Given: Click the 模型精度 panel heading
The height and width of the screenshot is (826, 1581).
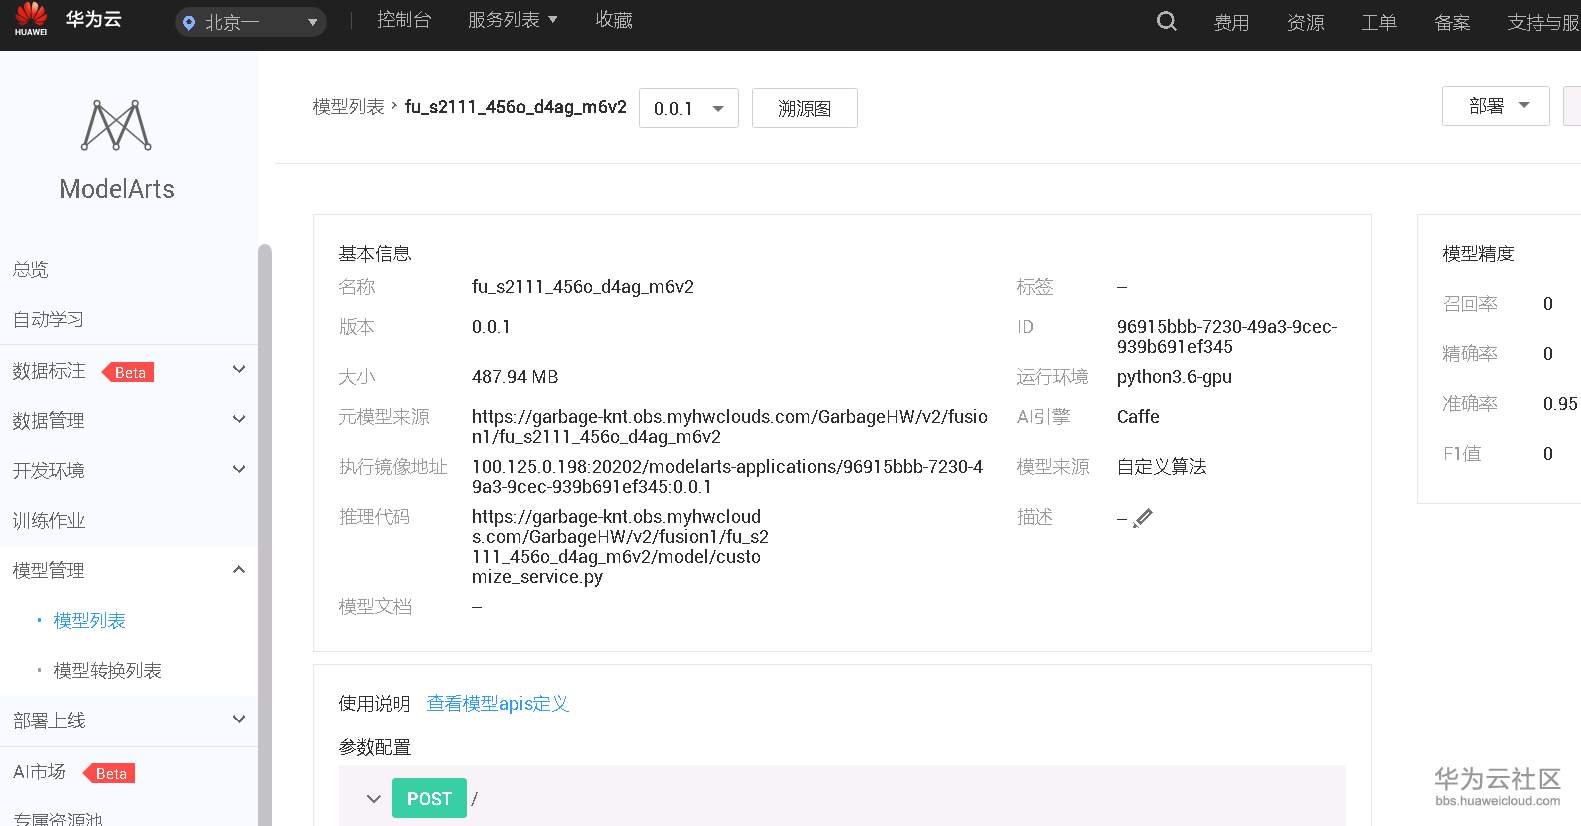Looking at the screenshot, I should pyautogui.click(x=1478, y=254).
